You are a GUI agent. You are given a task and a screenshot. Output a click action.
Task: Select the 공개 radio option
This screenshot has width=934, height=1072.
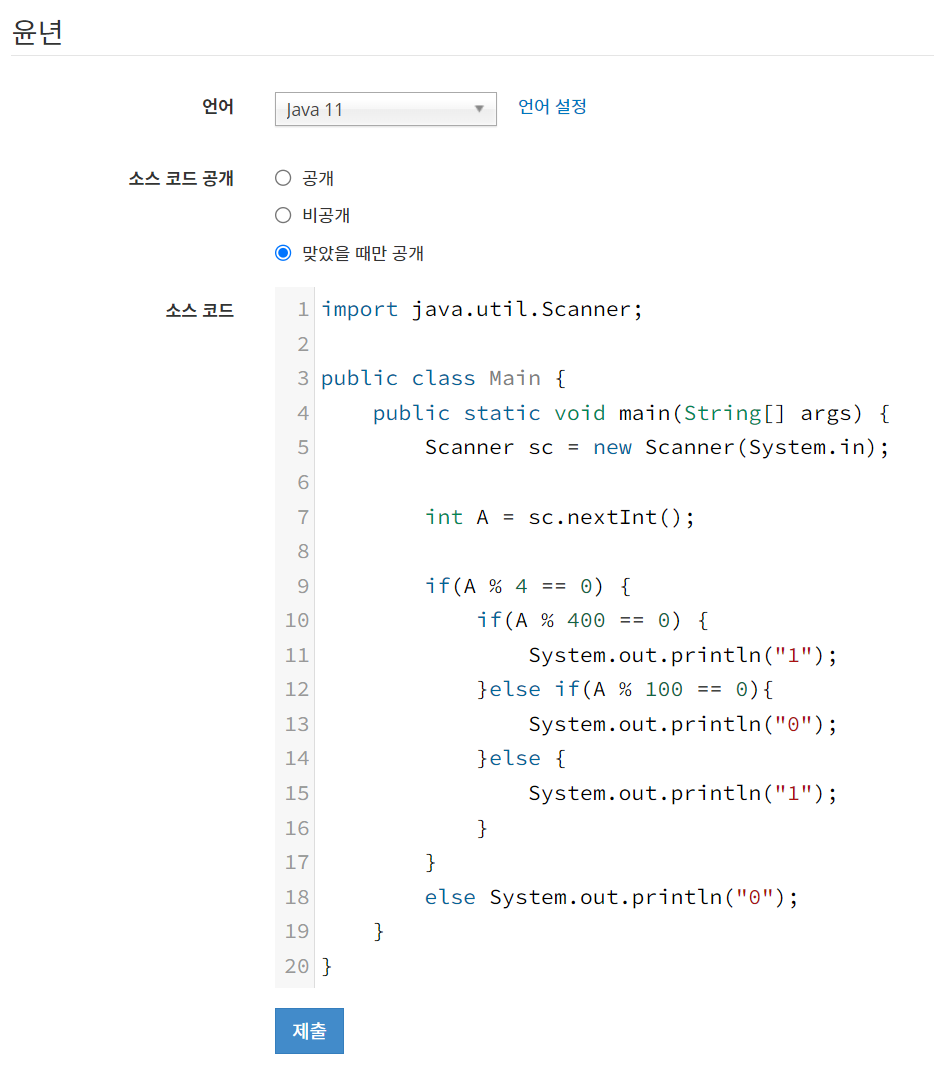point(283,178)
